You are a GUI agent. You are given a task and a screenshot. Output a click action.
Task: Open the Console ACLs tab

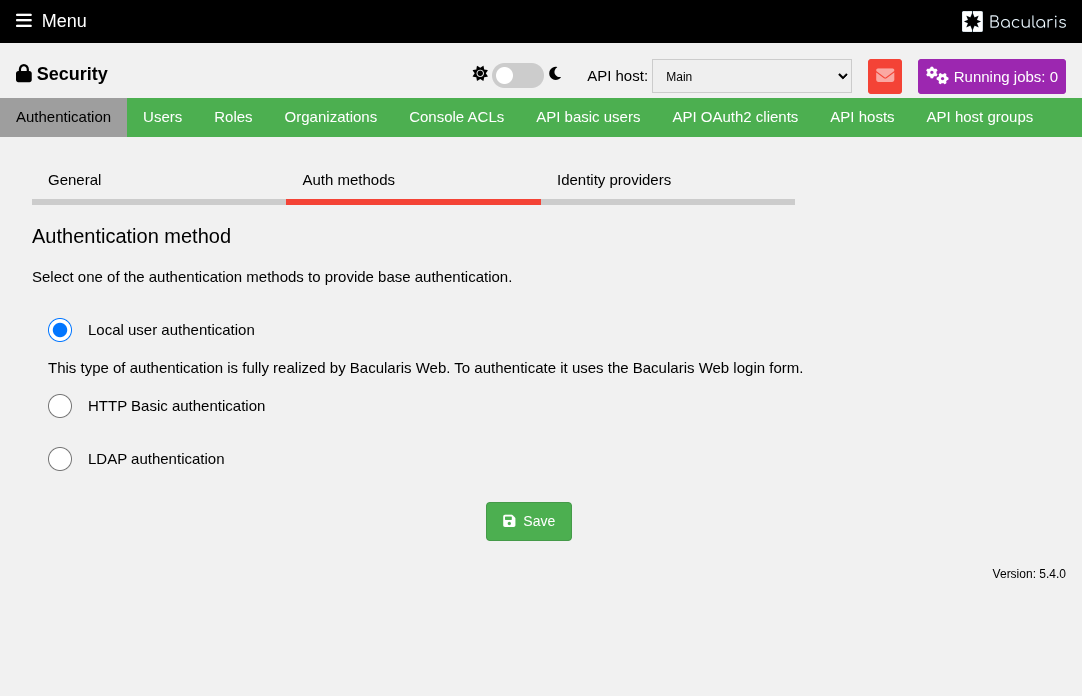pos(457,117)
